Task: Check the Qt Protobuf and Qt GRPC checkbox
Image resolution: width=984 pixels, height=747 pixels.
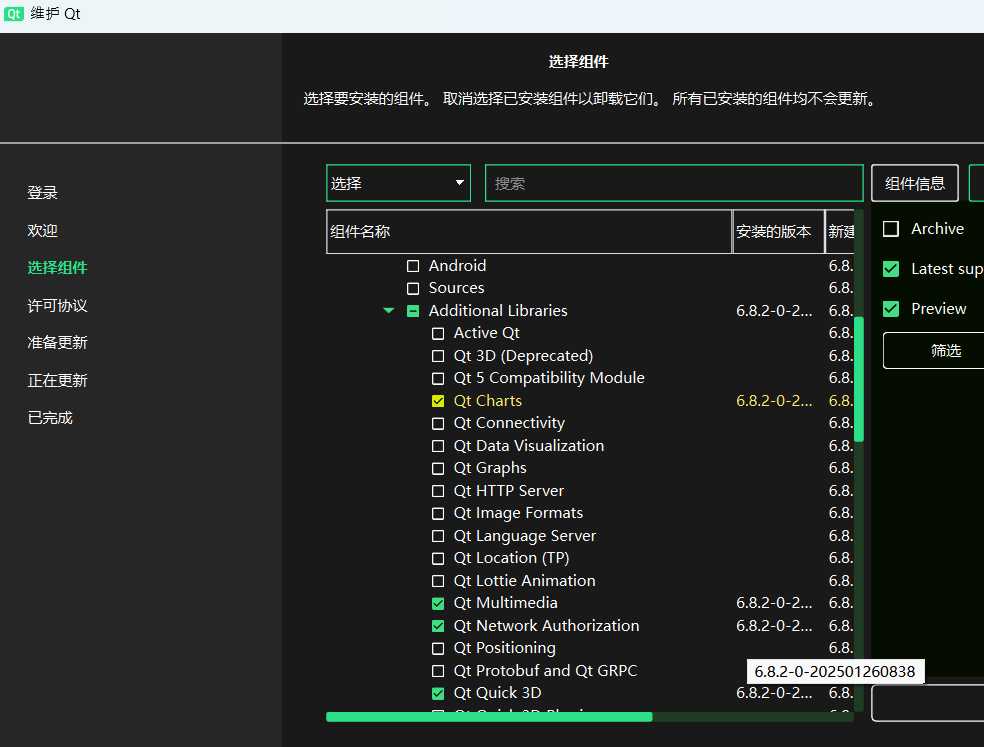Action: pyautogui.click(x=438, y=671)
